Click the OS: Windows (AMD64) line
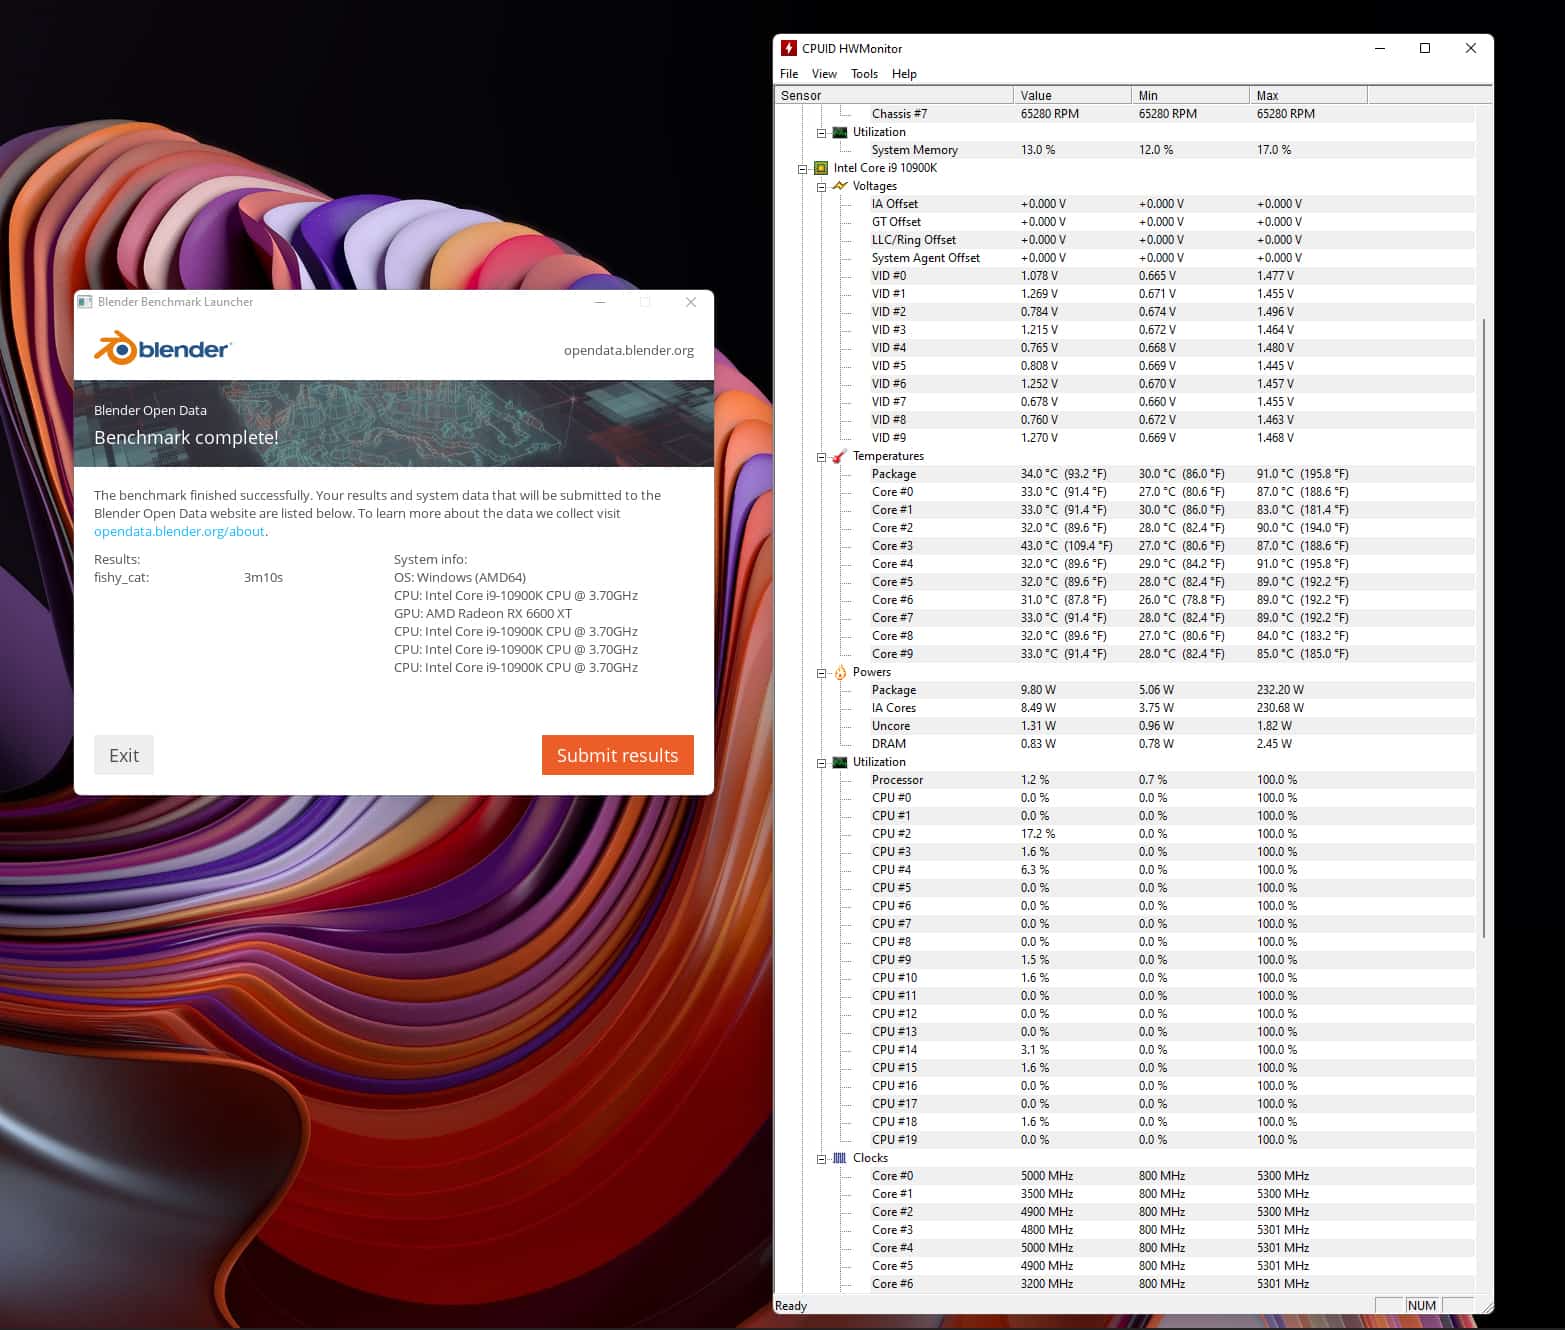The width and height of the screenshot is (1565, 1330). point(460,577)
